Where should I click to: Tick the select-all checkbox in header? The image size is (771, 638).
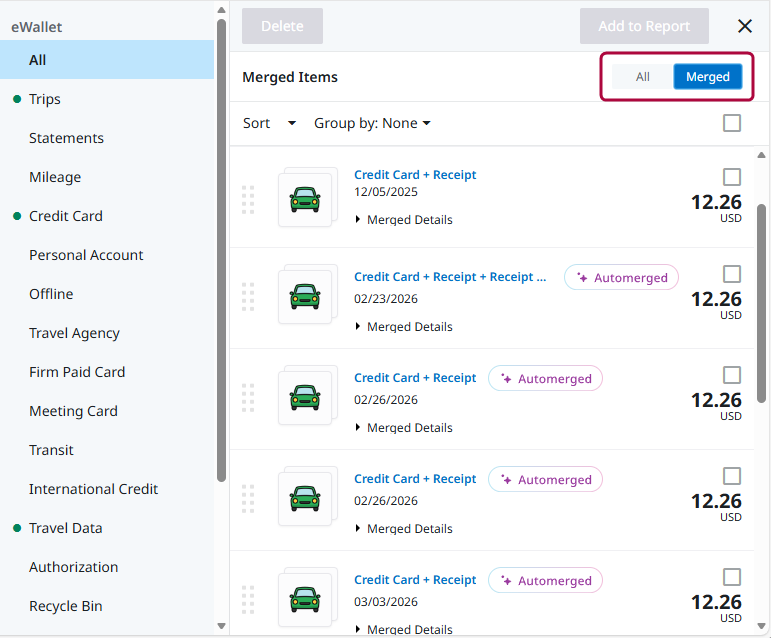pos(732,123)
